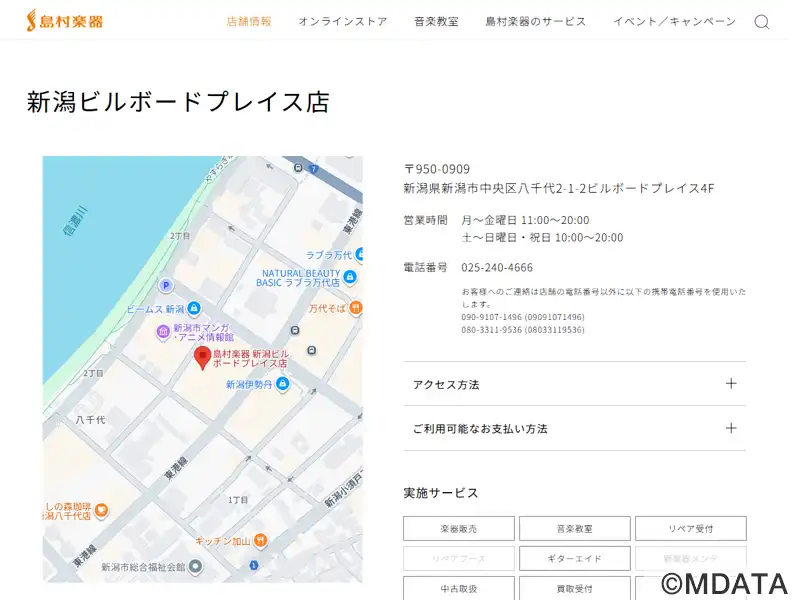Click the リペア受付 service button
The width and height of the screenshot is (800, 600).
691,529
